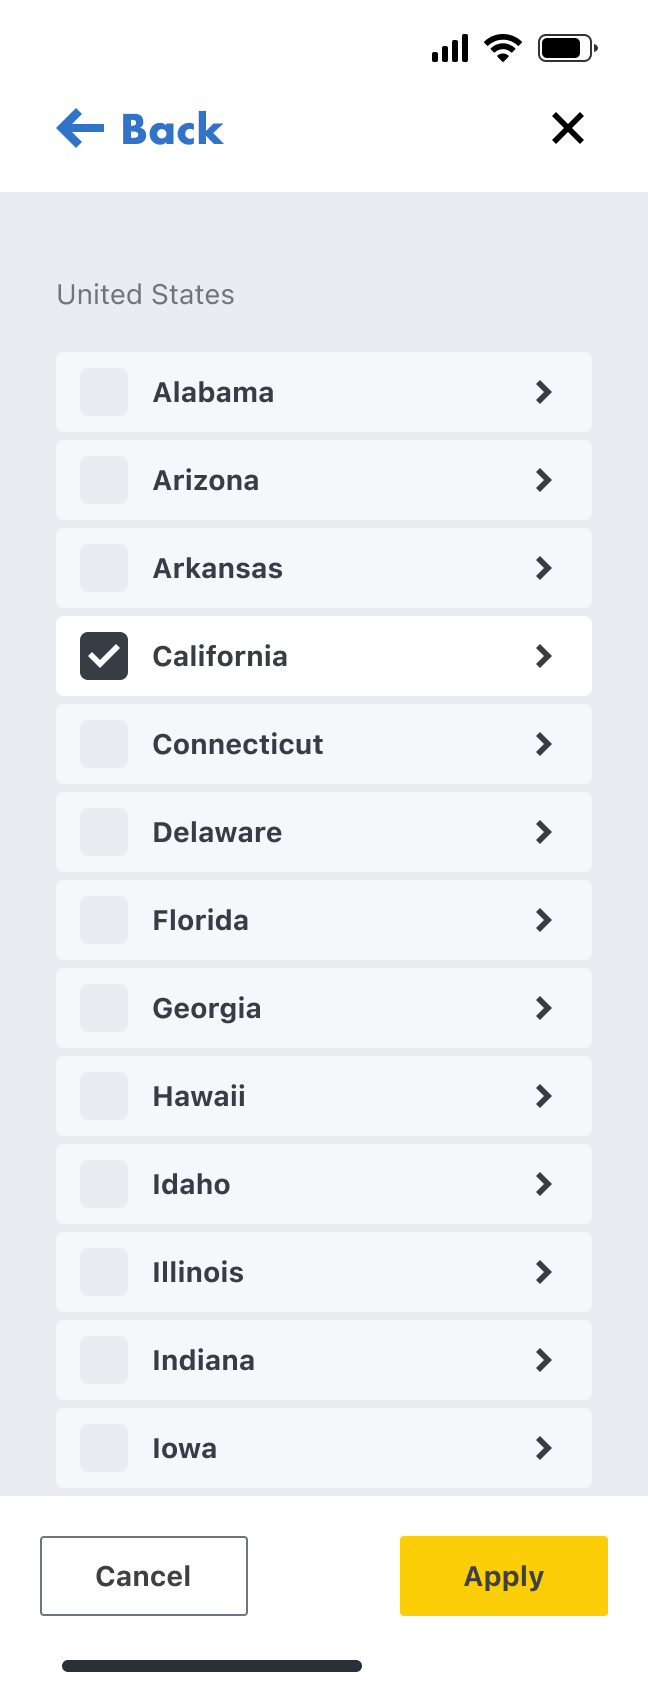Close the state selection panel

coord(568,128)
